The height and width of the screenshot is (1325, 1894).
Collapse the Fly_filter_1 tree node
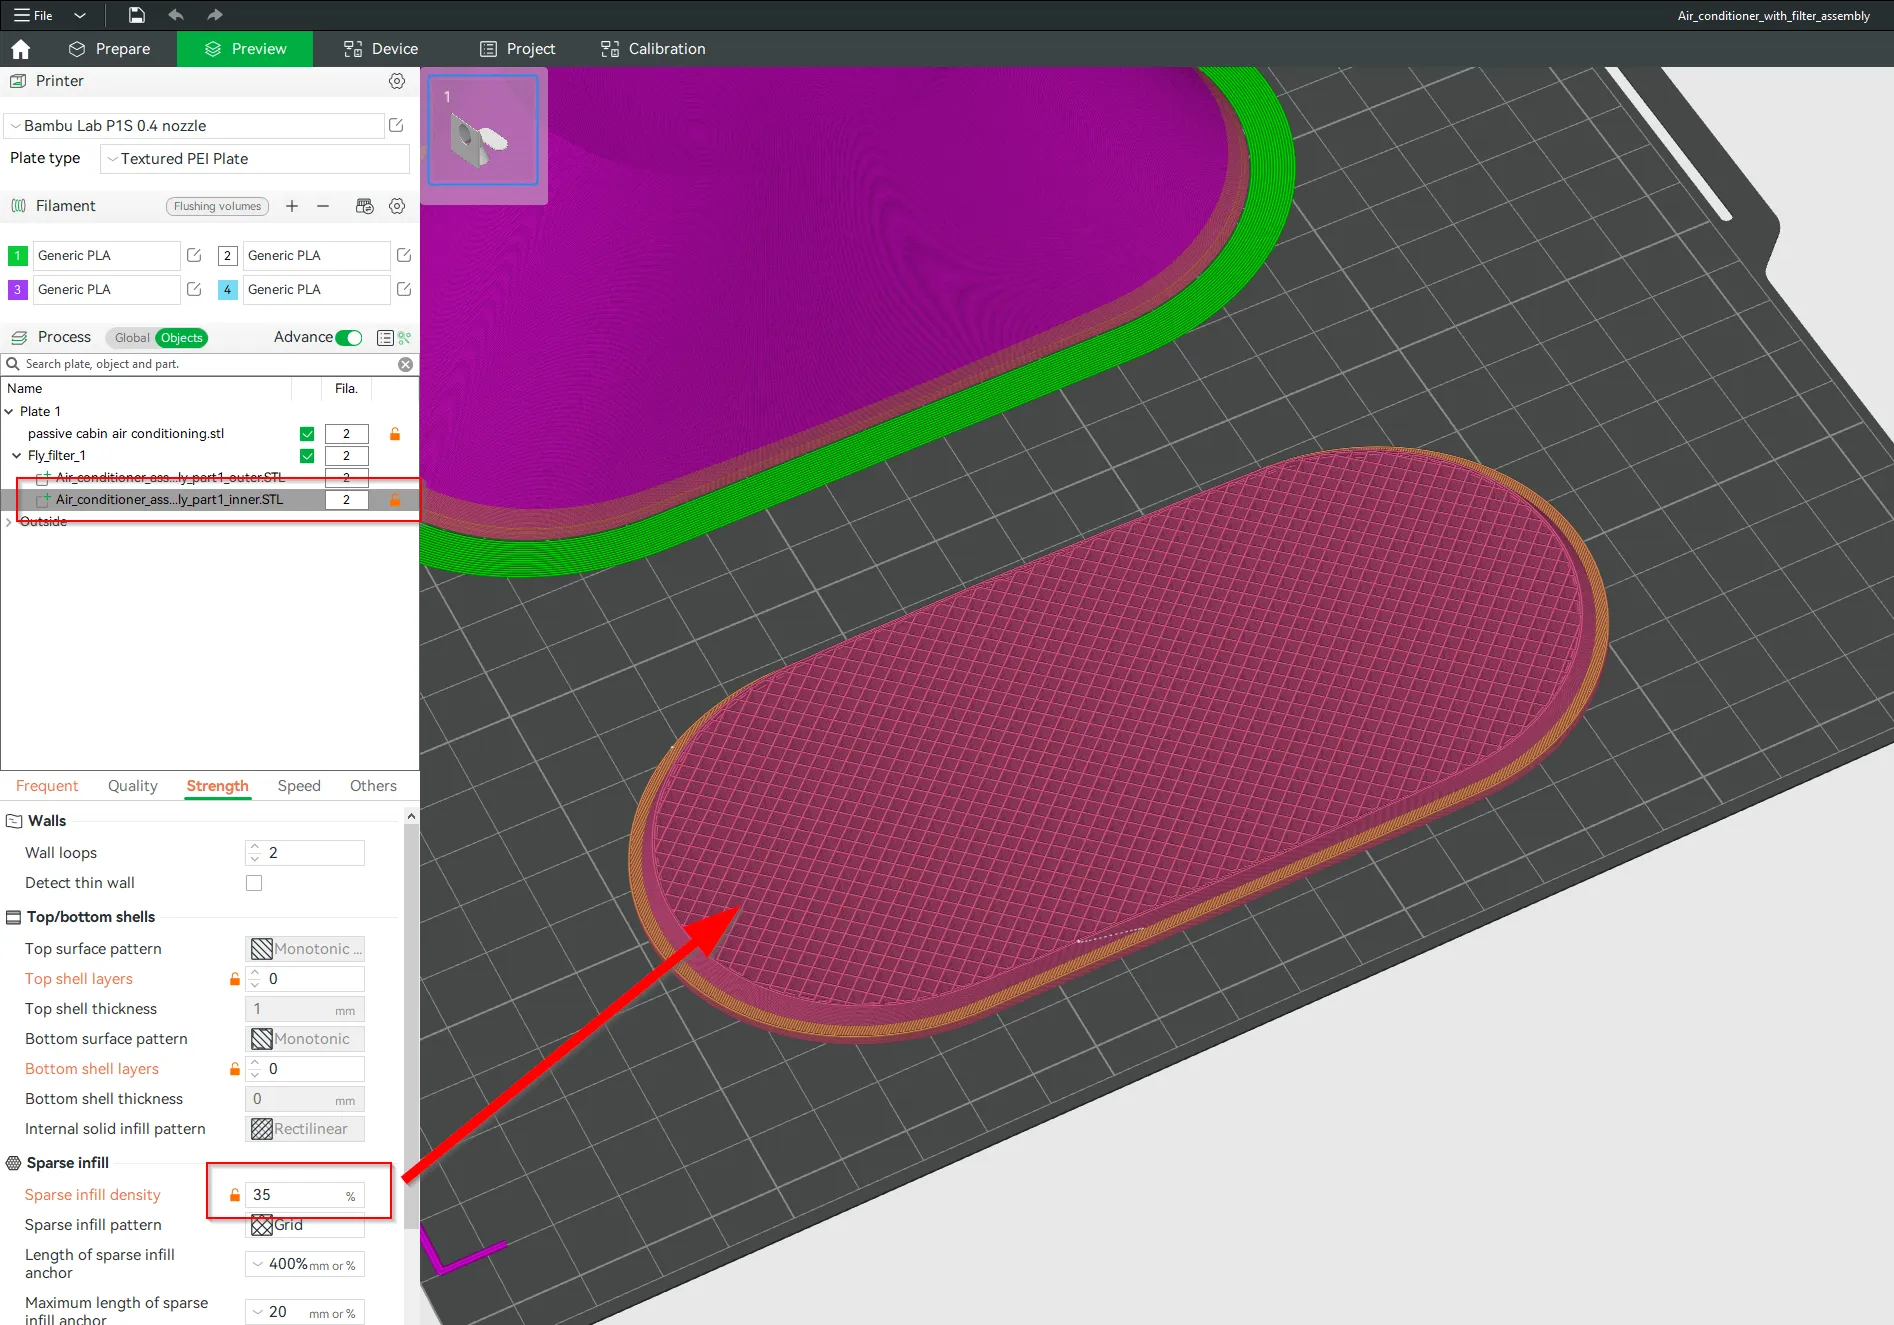(x=16, y=455)
